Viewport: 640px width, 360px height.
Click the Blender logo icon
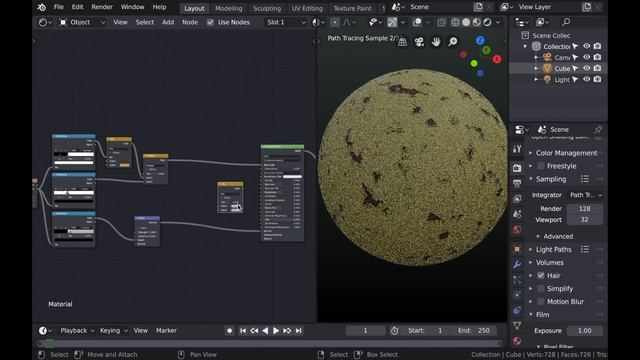pos(41,7)
